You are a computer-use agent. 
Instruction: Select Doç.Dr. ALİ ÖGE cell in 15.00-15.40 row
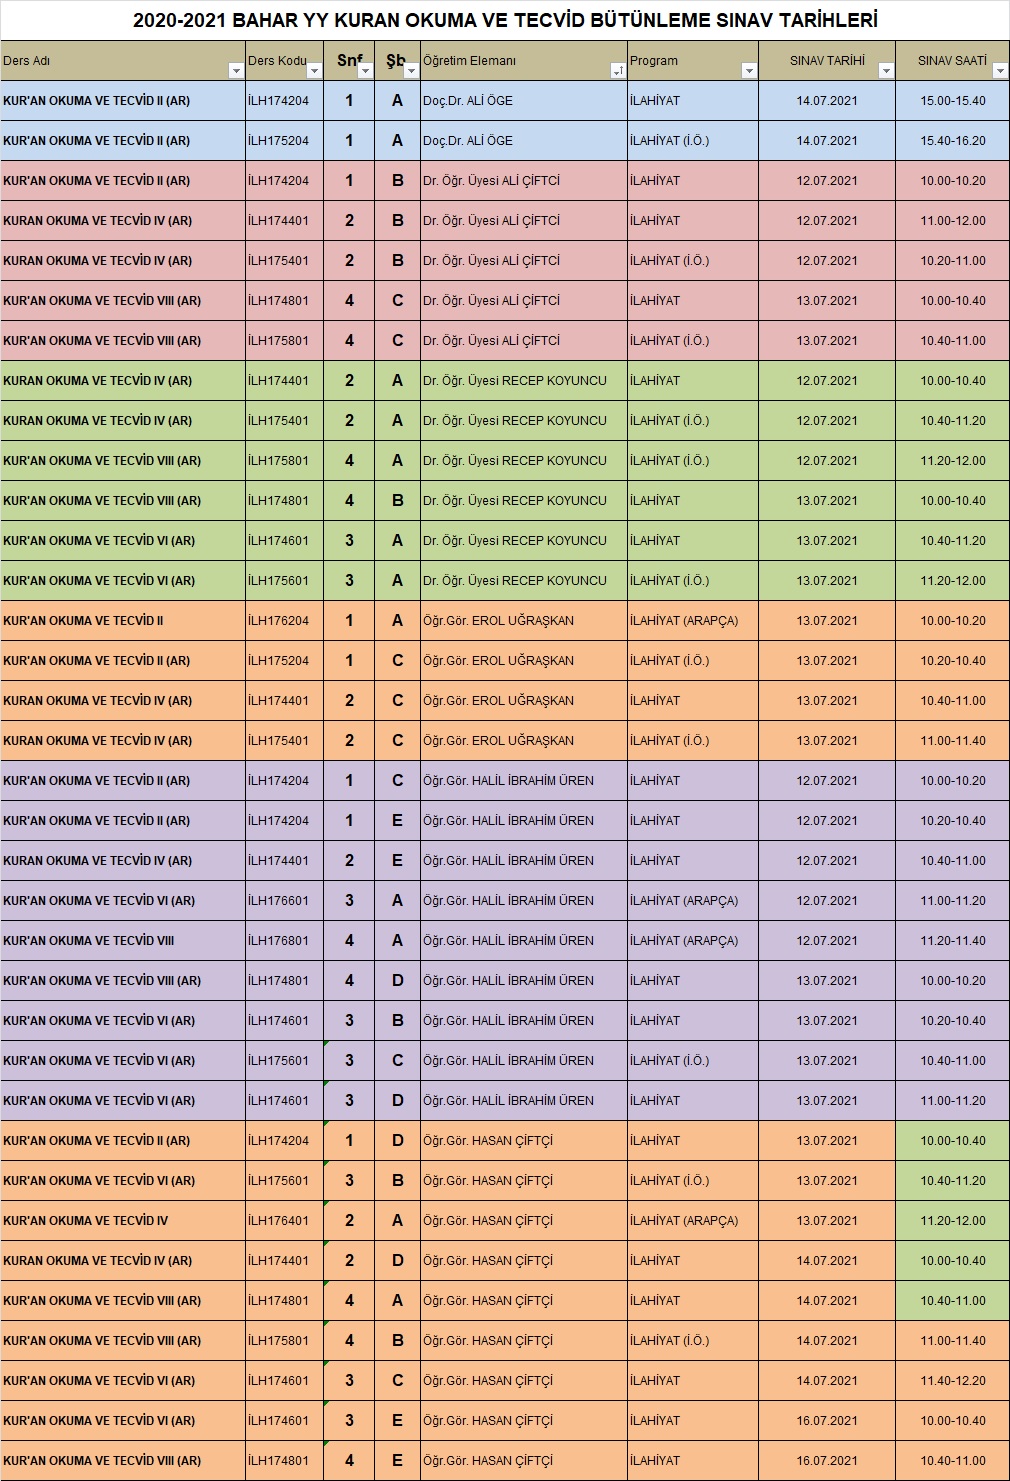tap(524, 101)
